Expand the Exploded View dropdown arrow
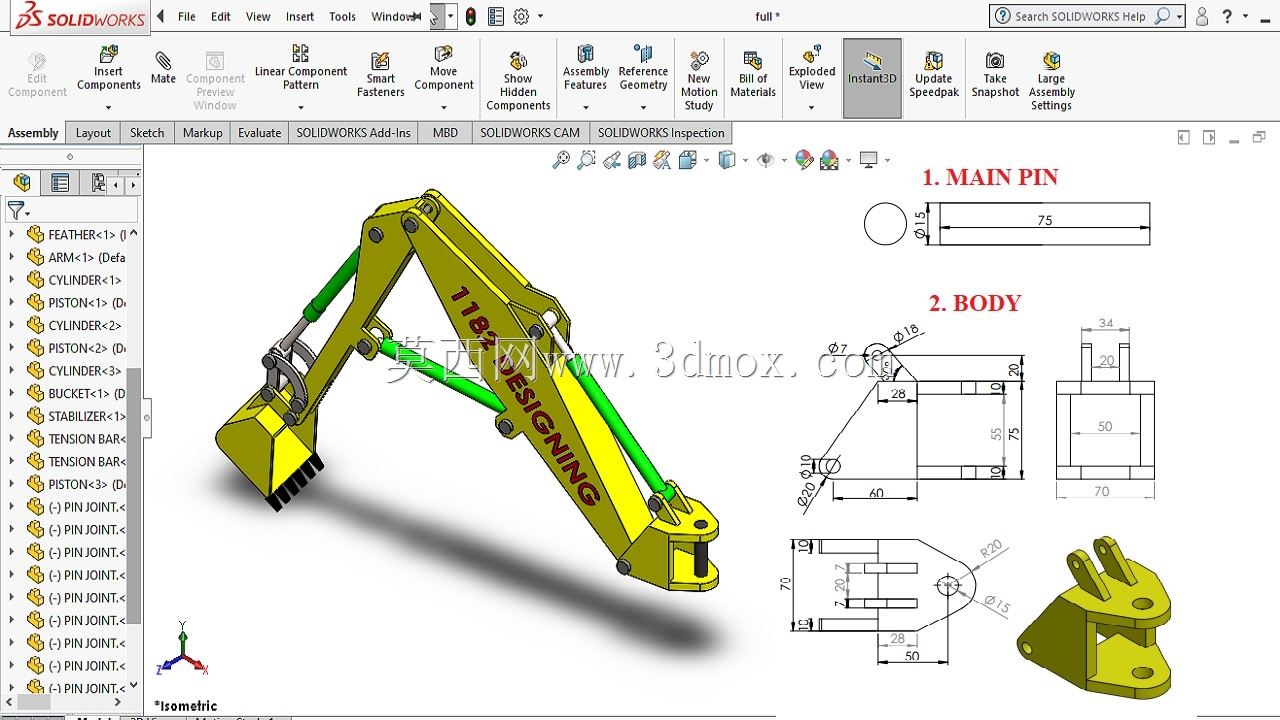 point(811,106)
